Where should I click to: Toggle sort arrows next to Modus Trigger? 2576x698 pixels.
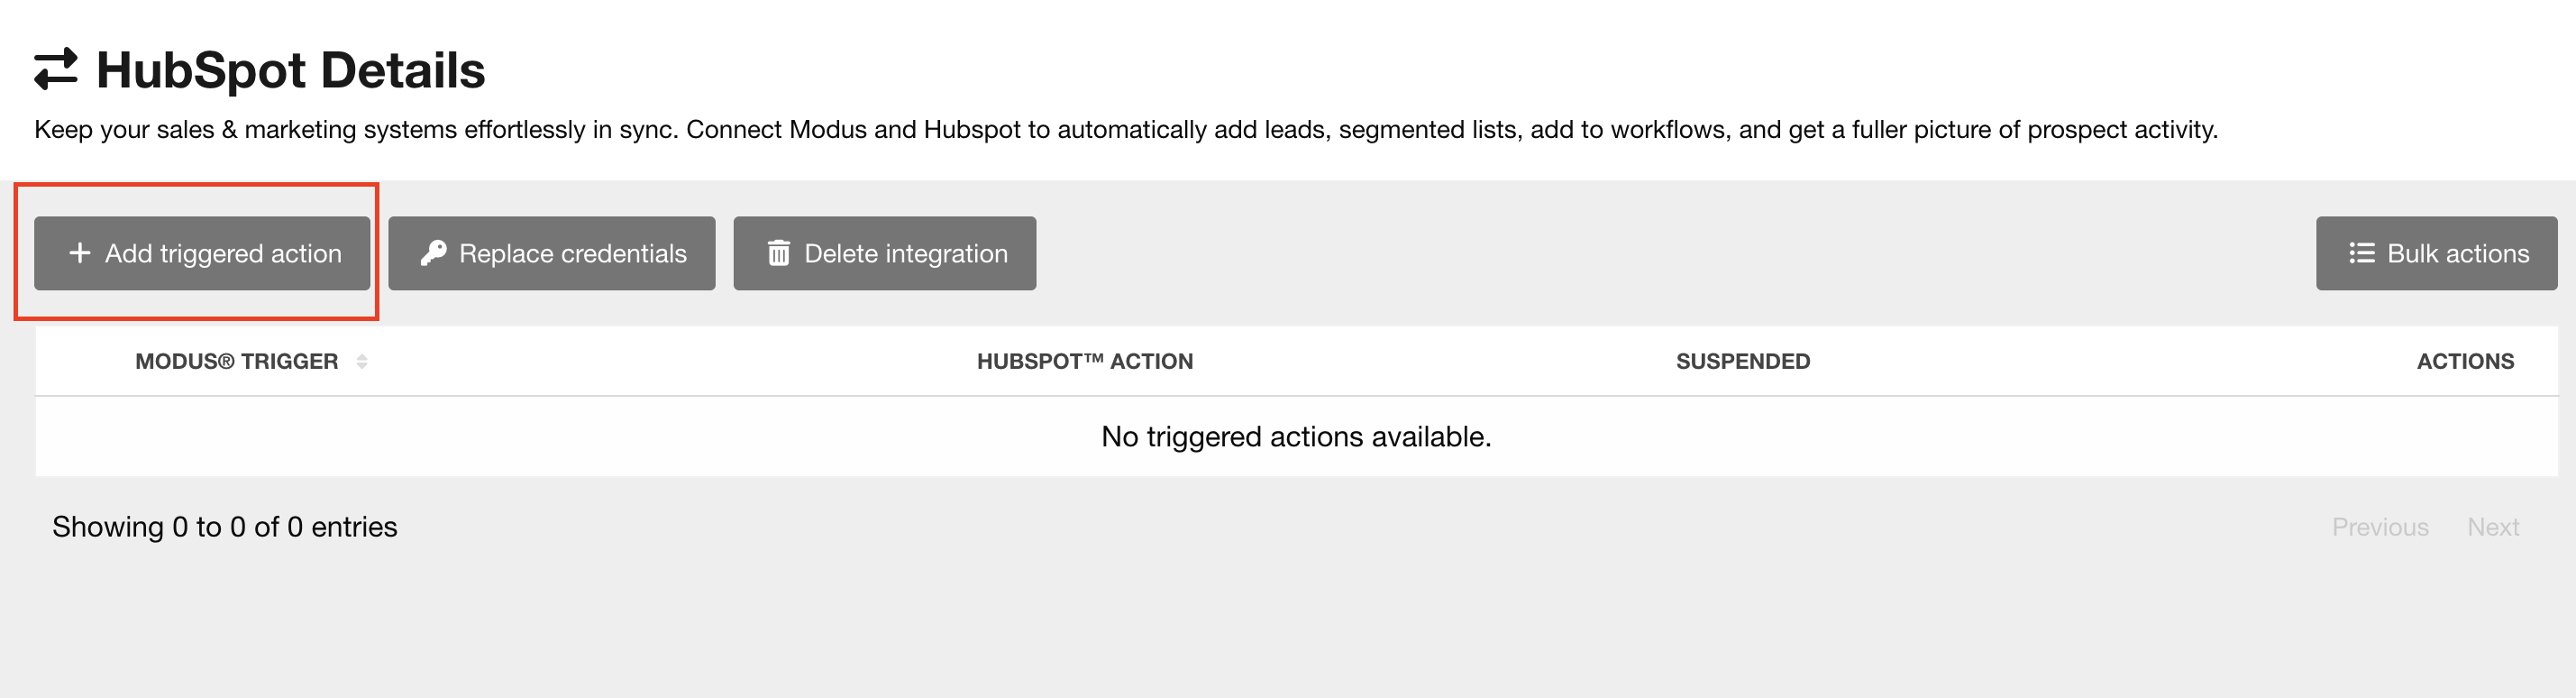pos(362,362)
